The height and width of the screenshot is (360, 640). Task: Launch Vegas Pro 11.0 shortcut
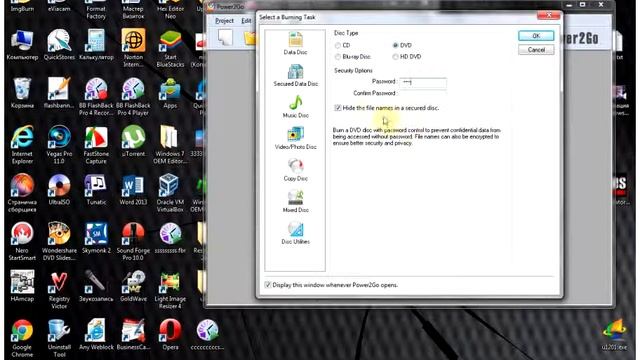tap(59, 144)
